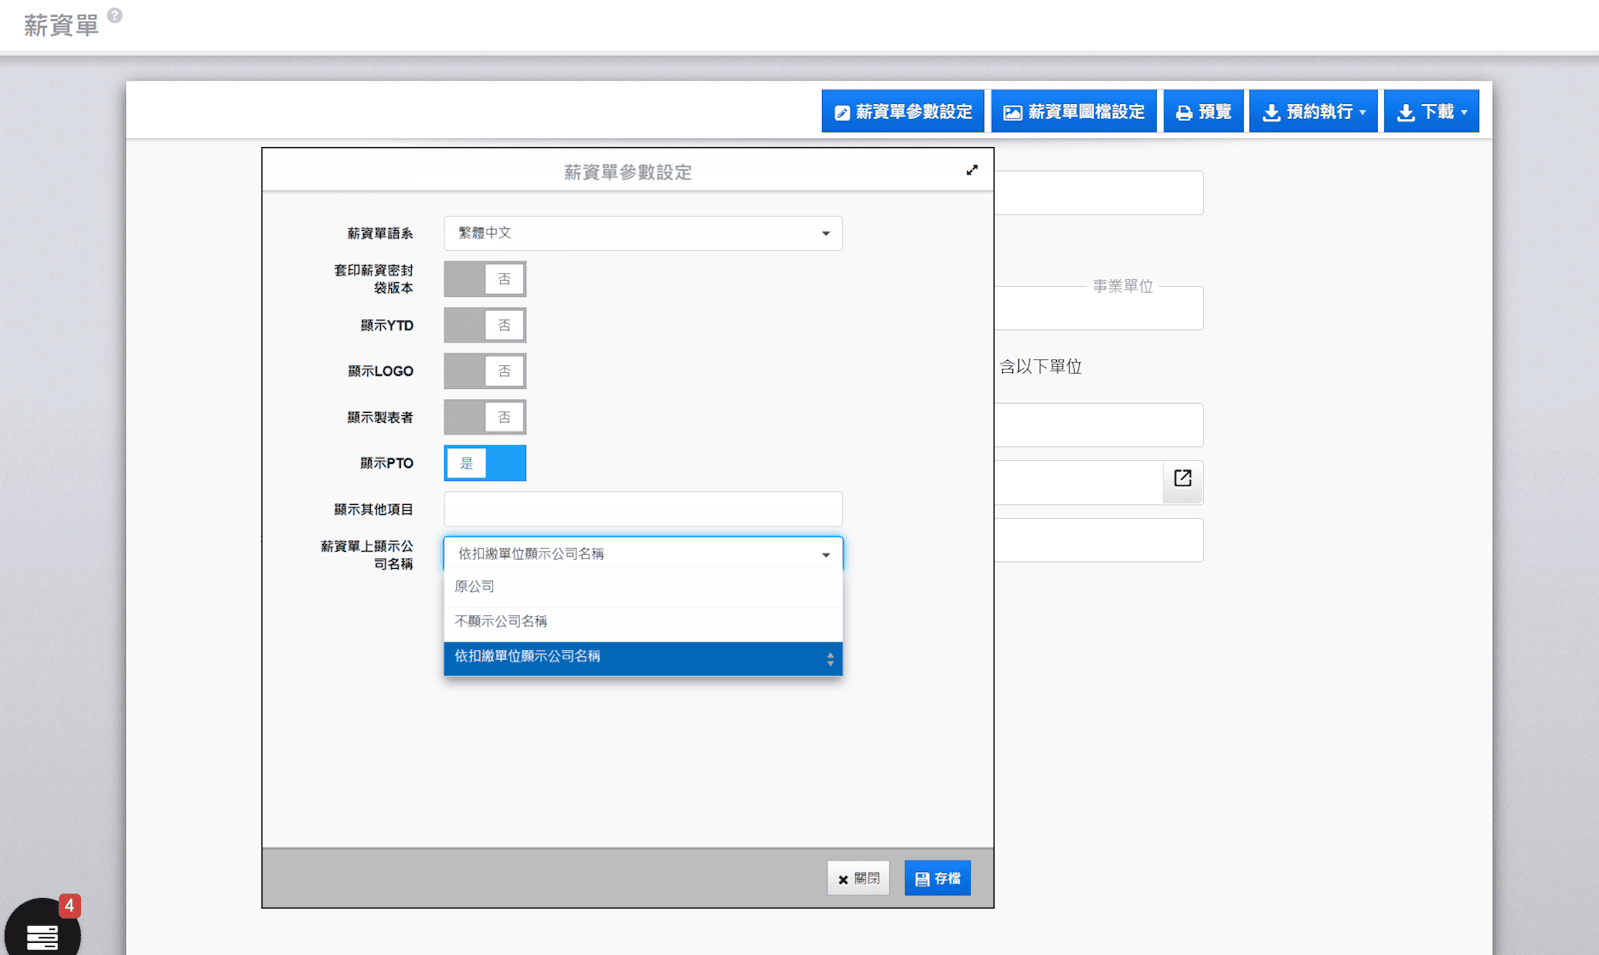Turn on the 顯示LOGO switch
The image size is (1599, 955).
pyautogui.click(x=485, y=371)
